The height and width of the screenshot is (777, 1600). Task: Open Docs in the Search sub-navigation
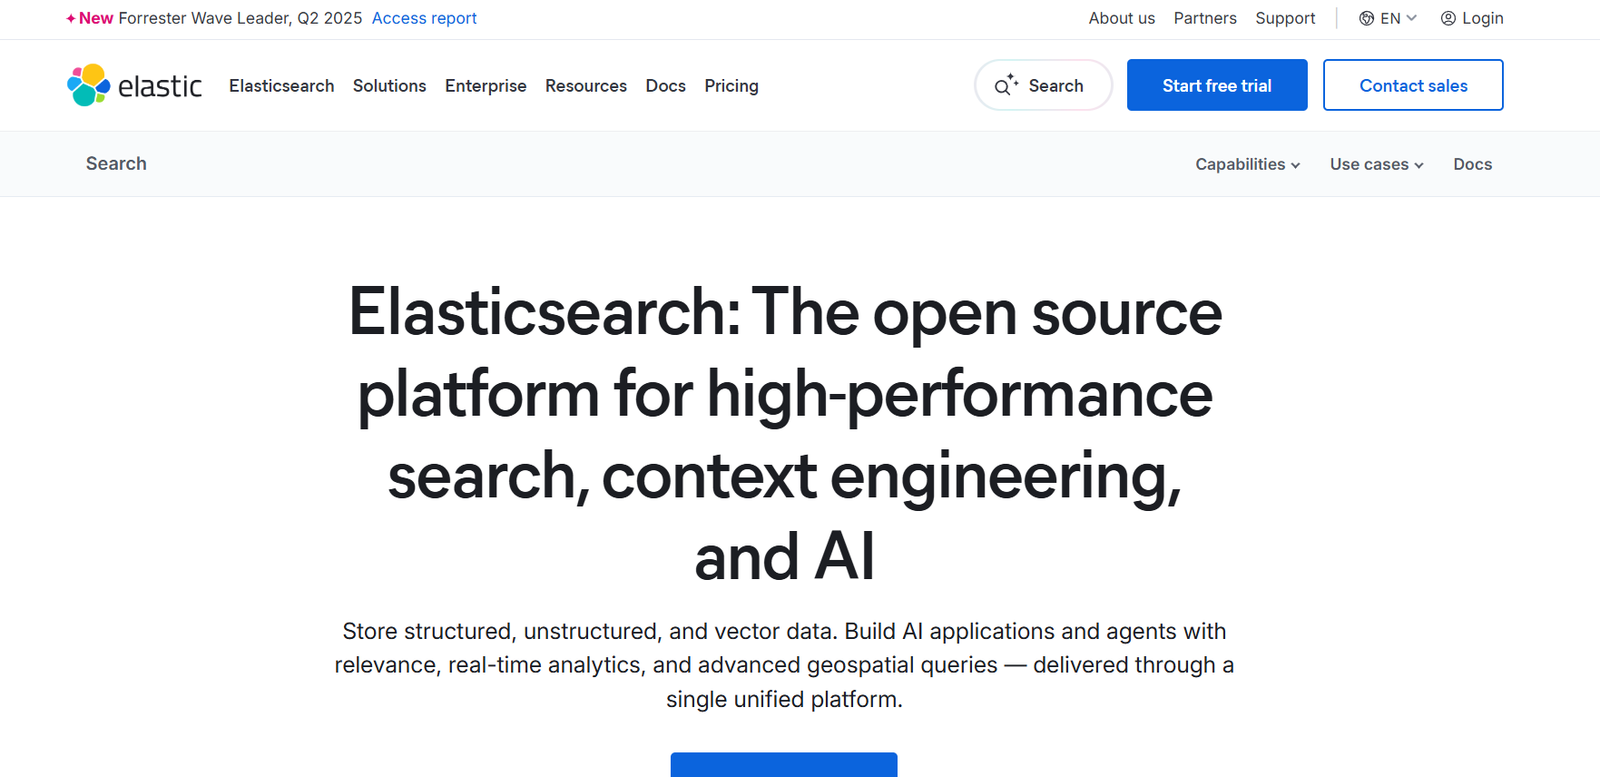pyautogui.click(x=1472, y=164)
